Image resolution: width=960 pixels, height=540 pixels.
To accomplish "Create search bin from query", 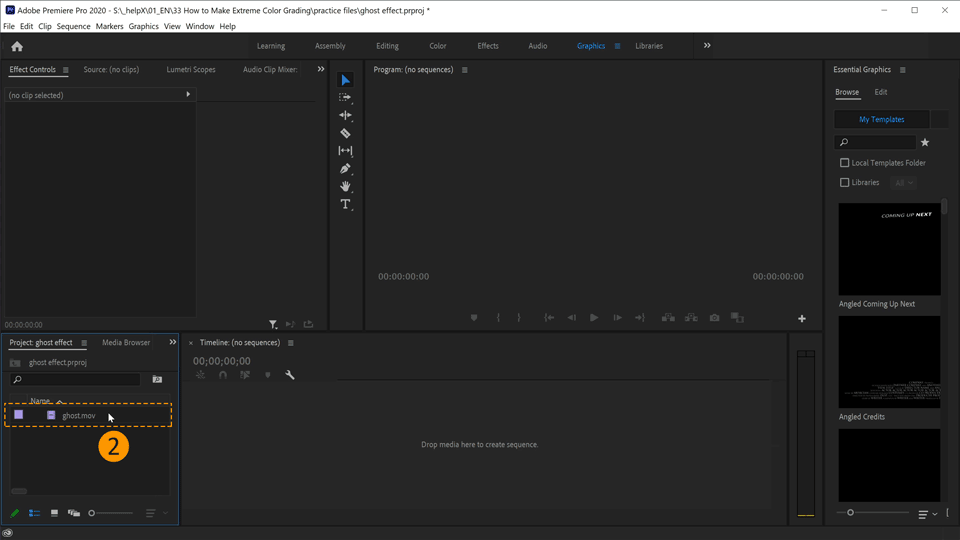I will [x=157, y=380].
